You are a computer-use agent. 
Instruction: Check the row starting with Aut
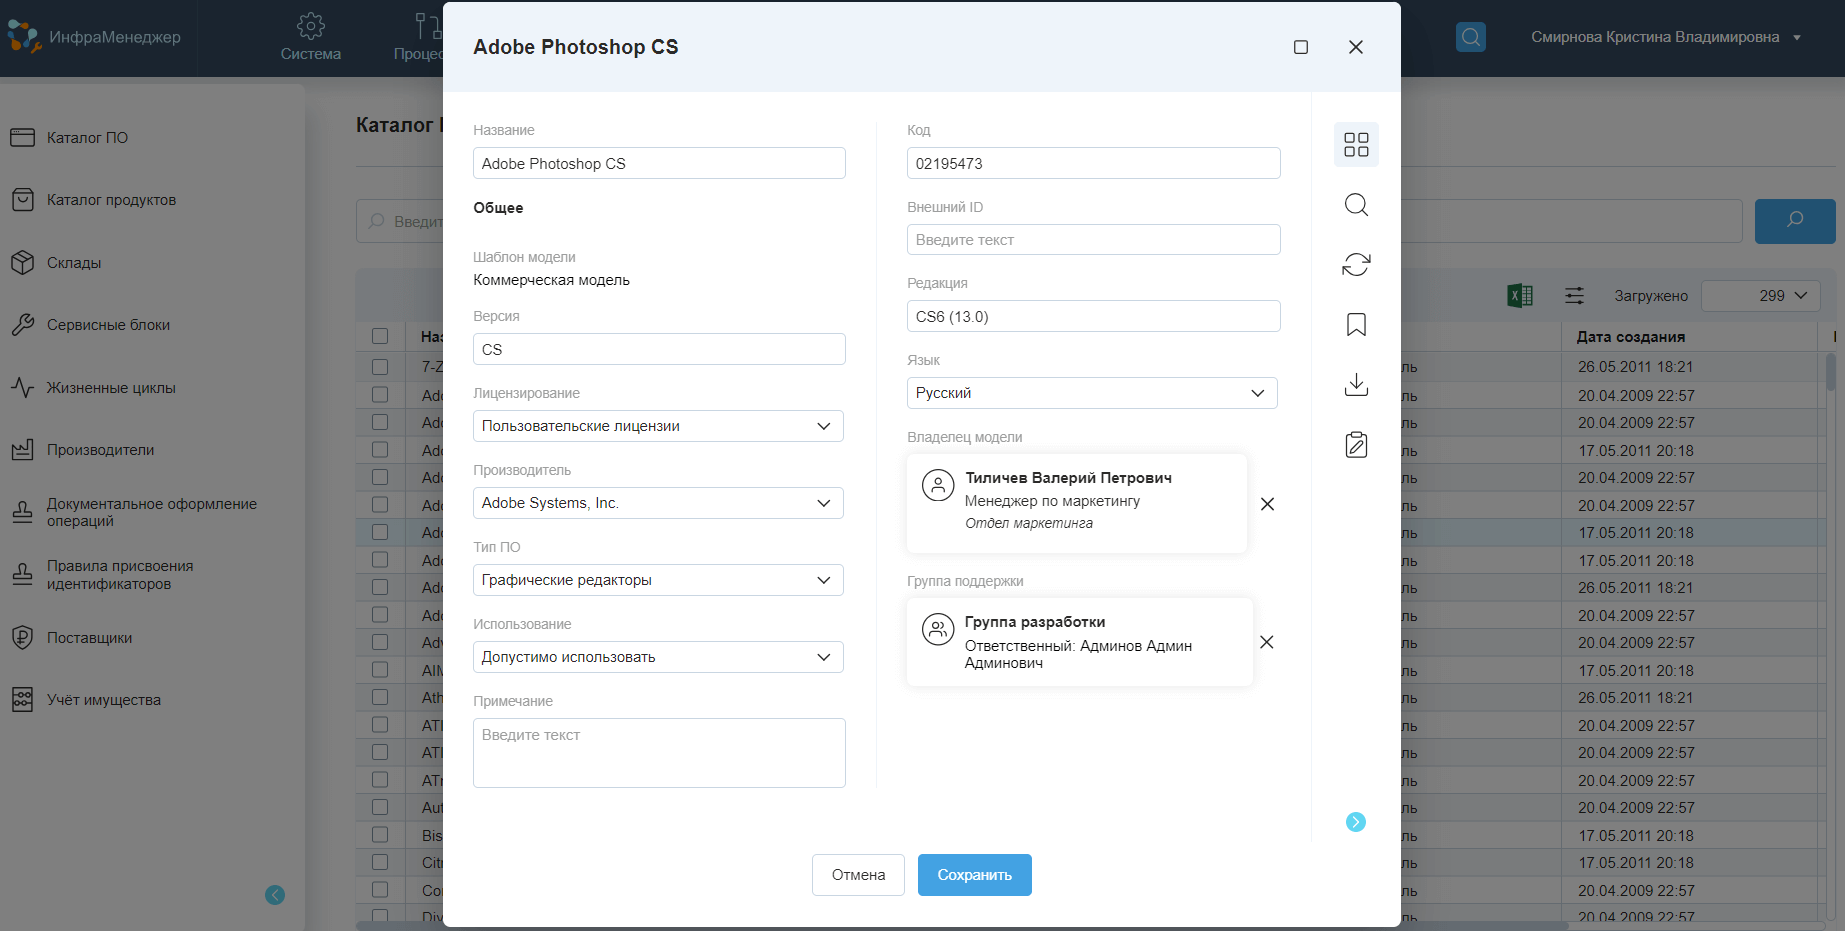click(x=380, y=807)
